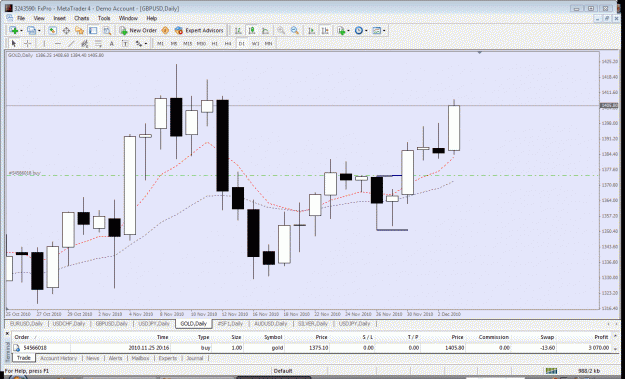
Task: Select the D1 timeframe button
Action: [x=242, y=44]
